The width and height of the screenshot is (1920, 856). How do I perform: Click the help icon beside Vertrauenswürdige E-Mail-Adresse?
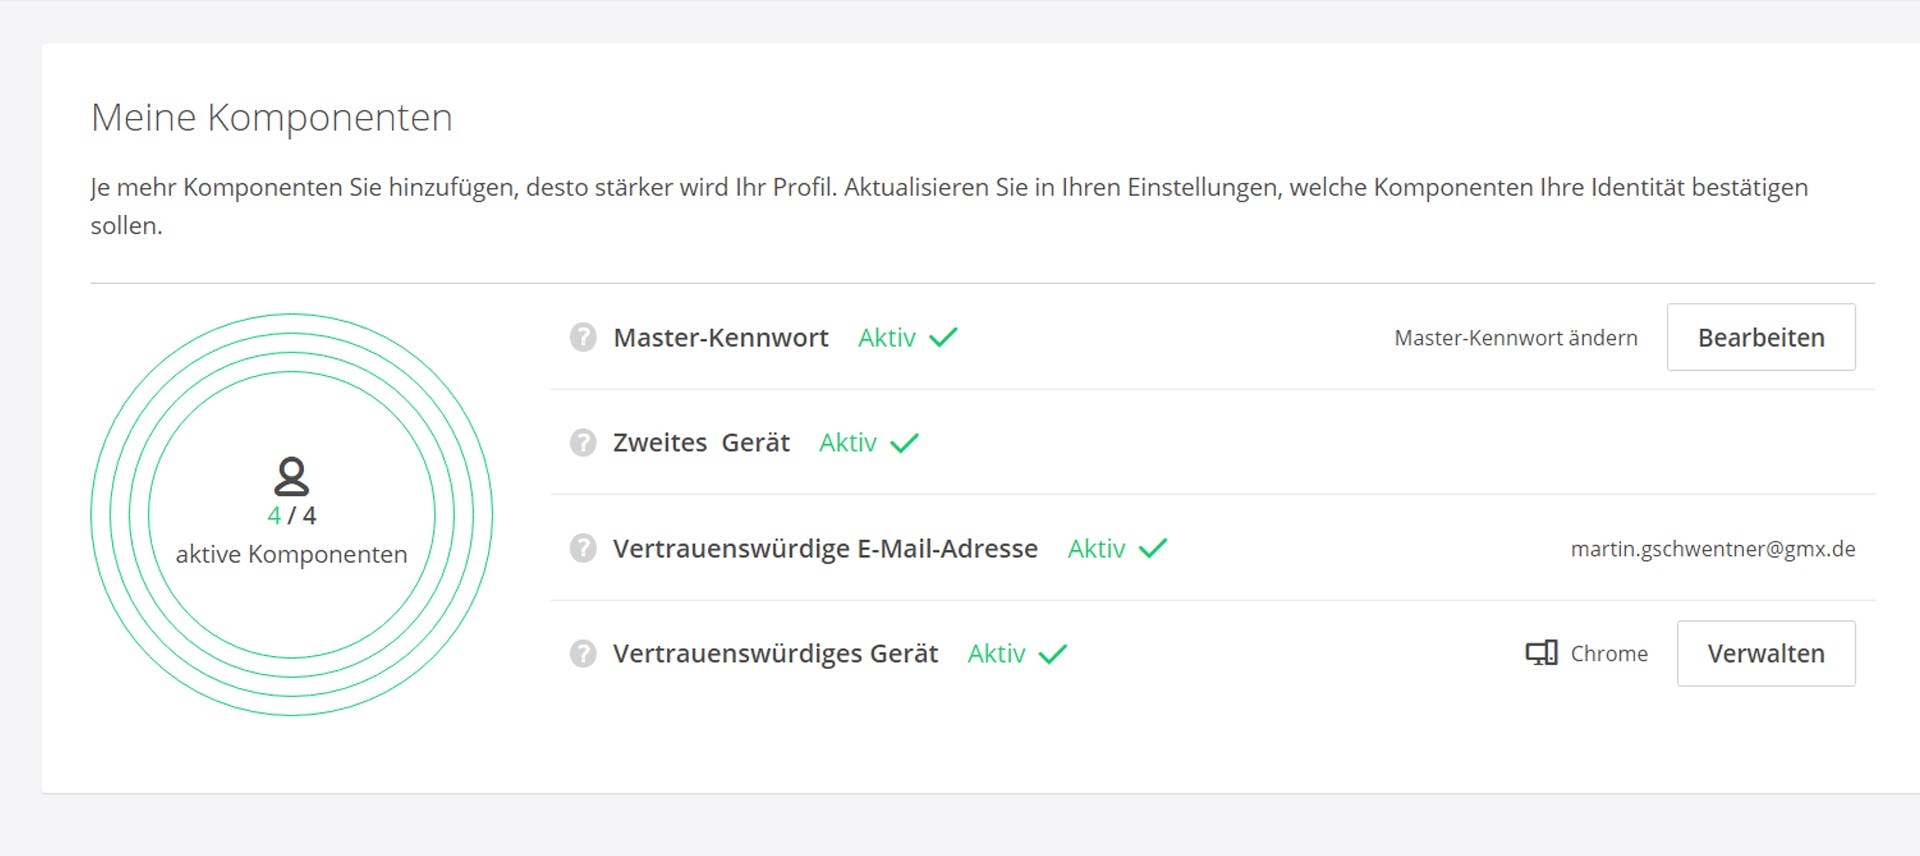[582, 548]
